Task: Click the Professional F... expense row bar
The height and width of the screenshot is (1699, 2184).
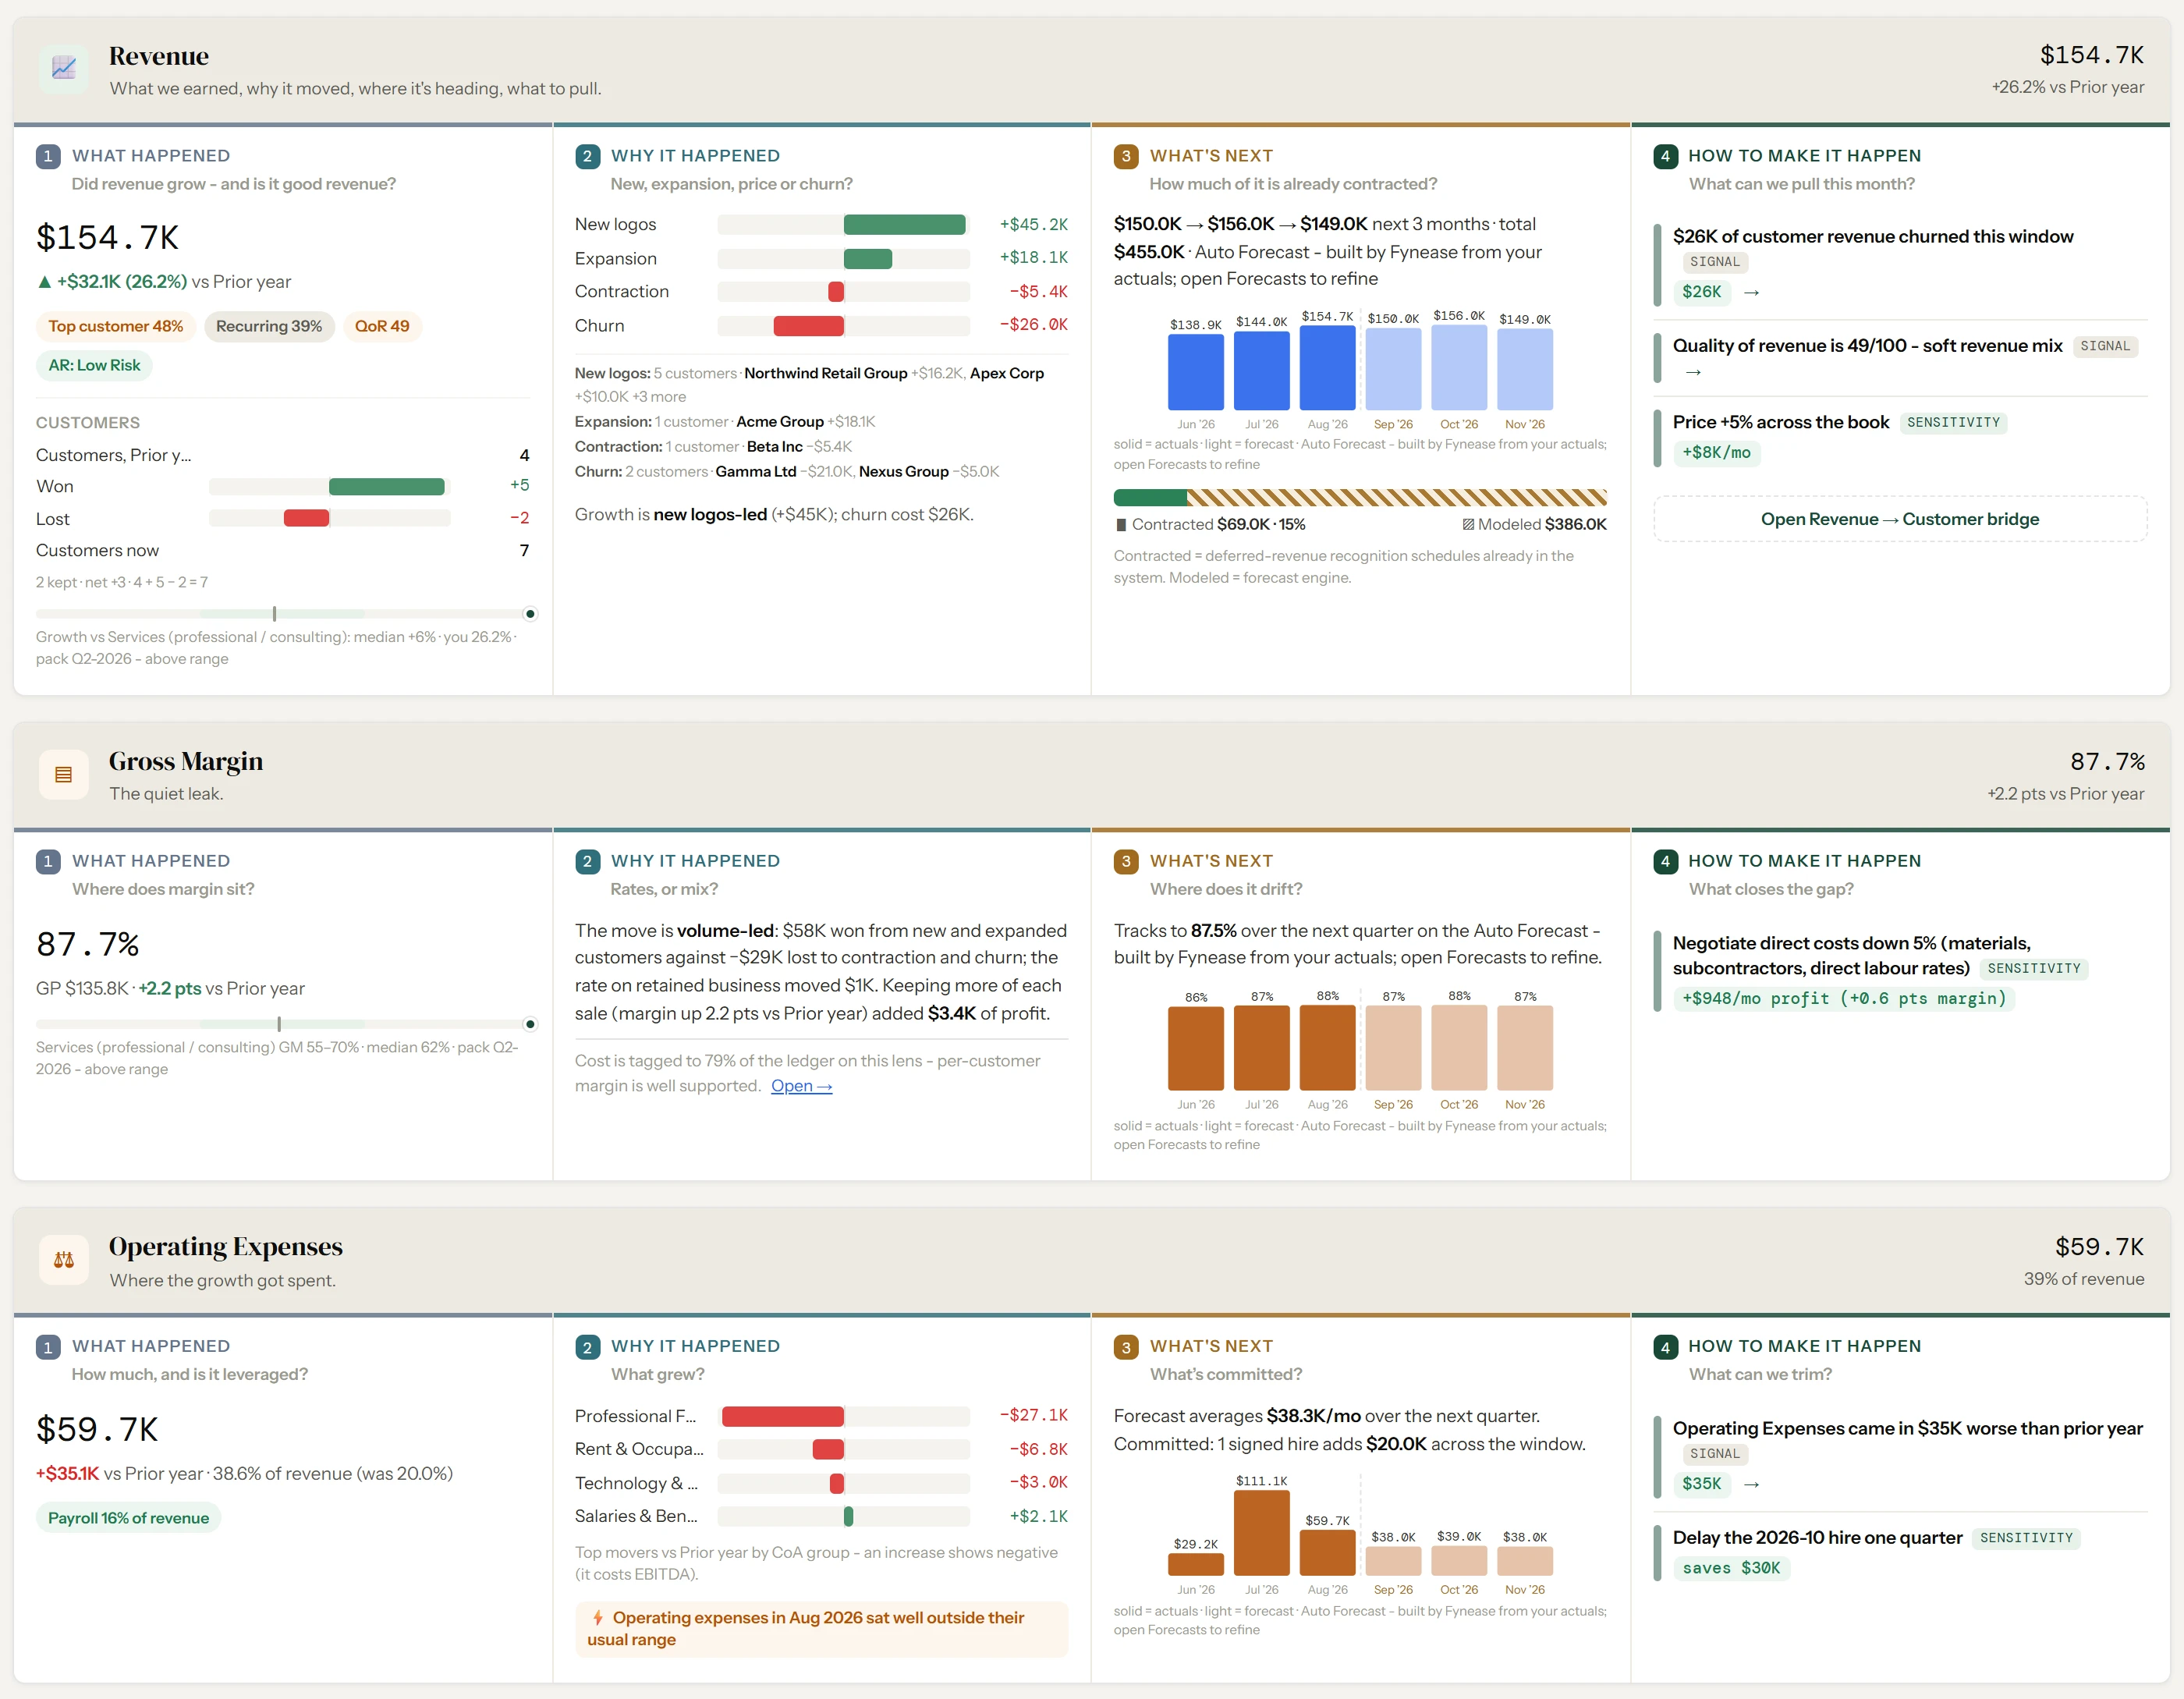Action: [x=782, y=1416]
